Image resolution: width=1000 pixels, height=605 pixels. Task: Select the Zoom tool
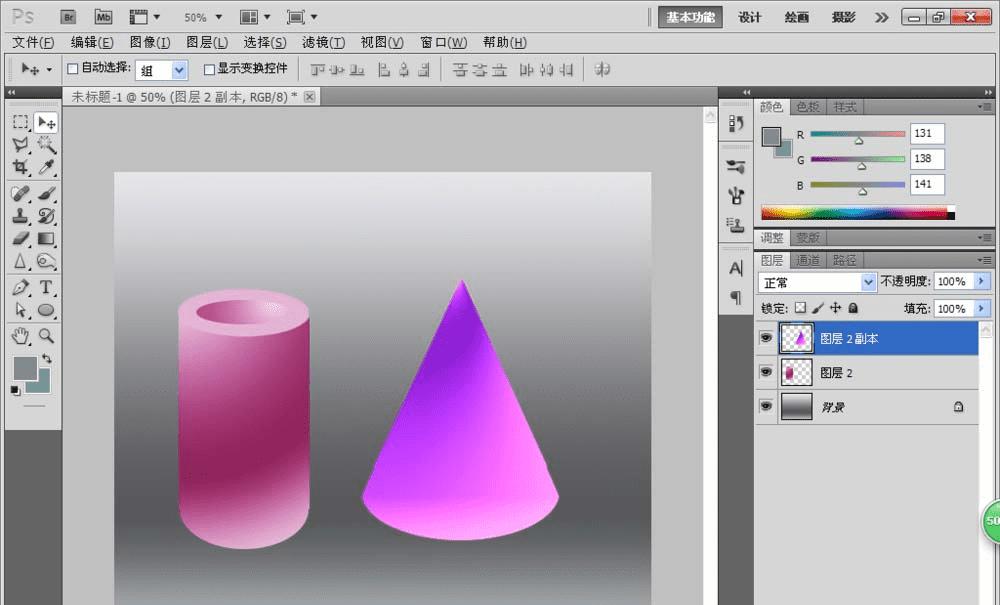pyautogui.click(x=46, y=335)
